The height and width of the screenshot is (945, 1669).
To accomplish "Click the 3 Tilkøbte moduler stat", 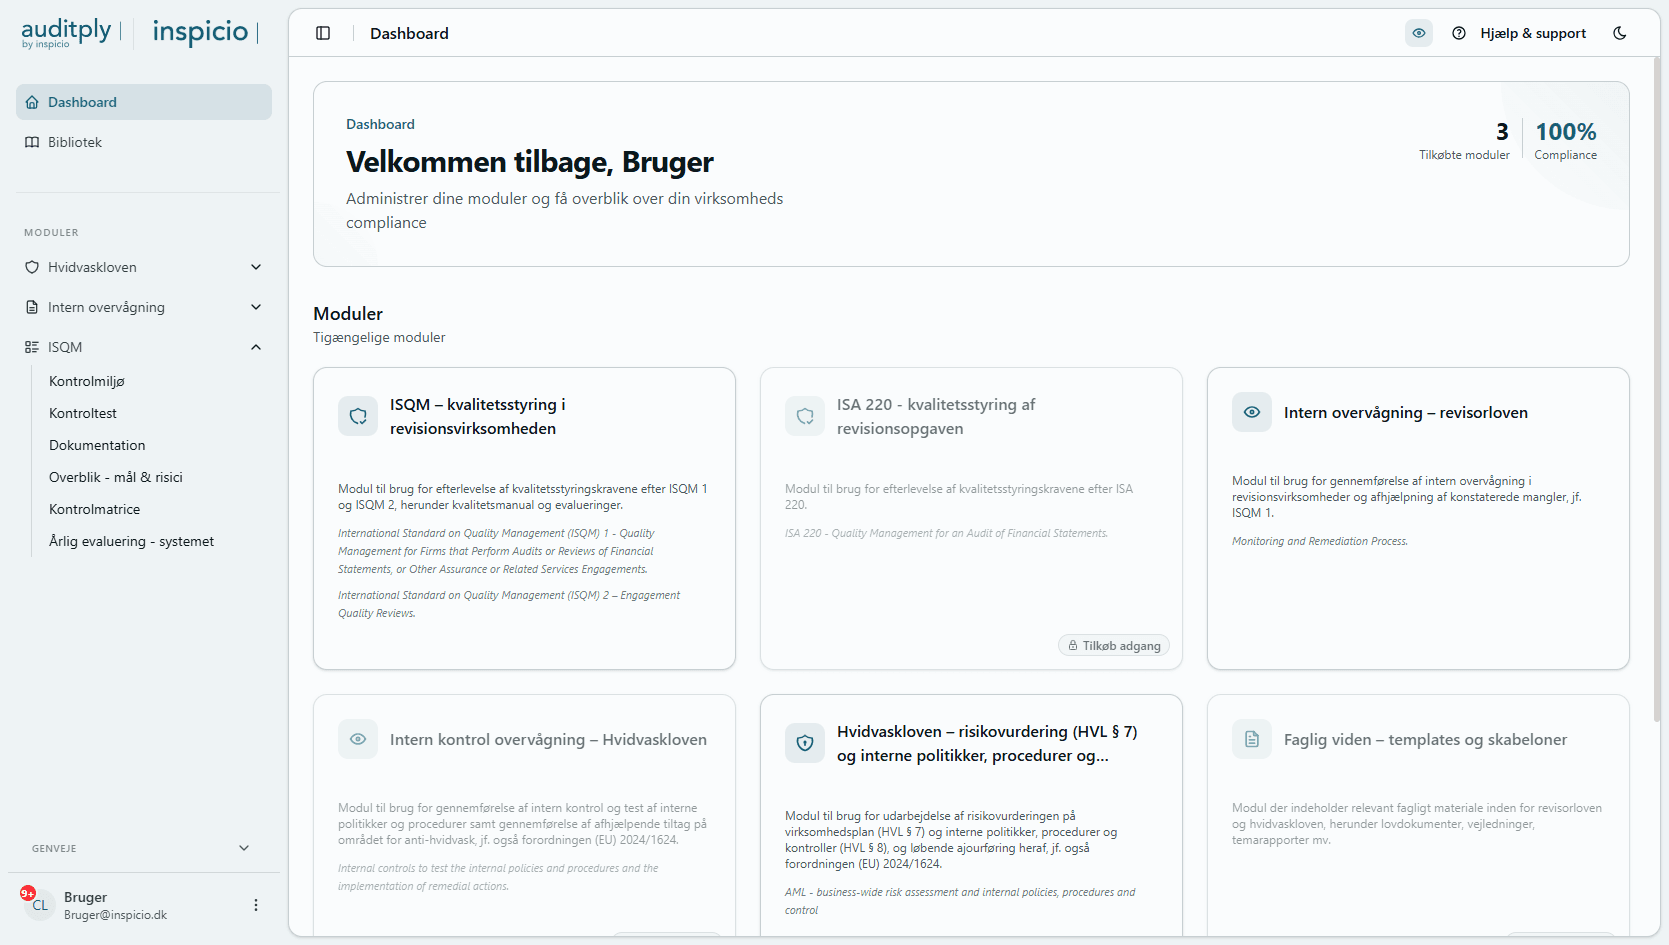I will (x=1464, y=140).
